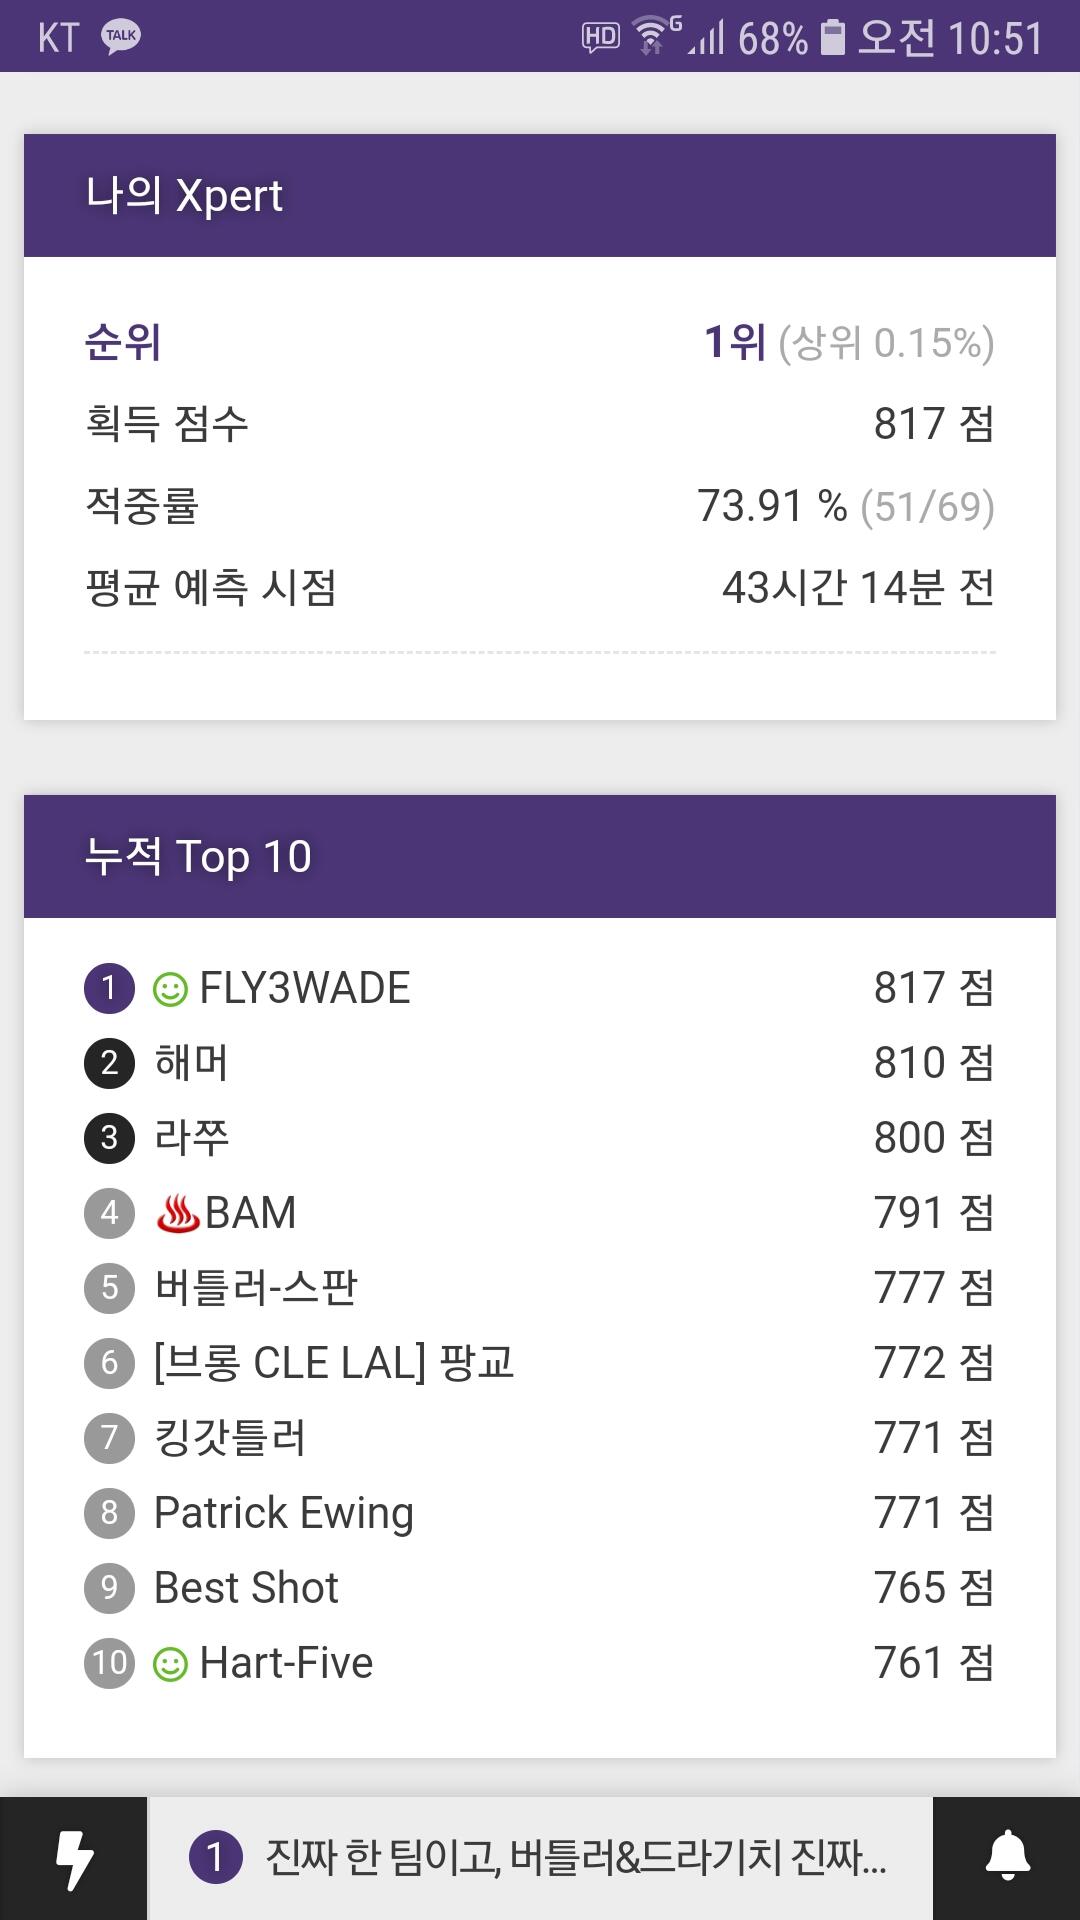
Task: Open notifications with the bell icon
Action: pyautogui.click(x=1007, y=1859)
